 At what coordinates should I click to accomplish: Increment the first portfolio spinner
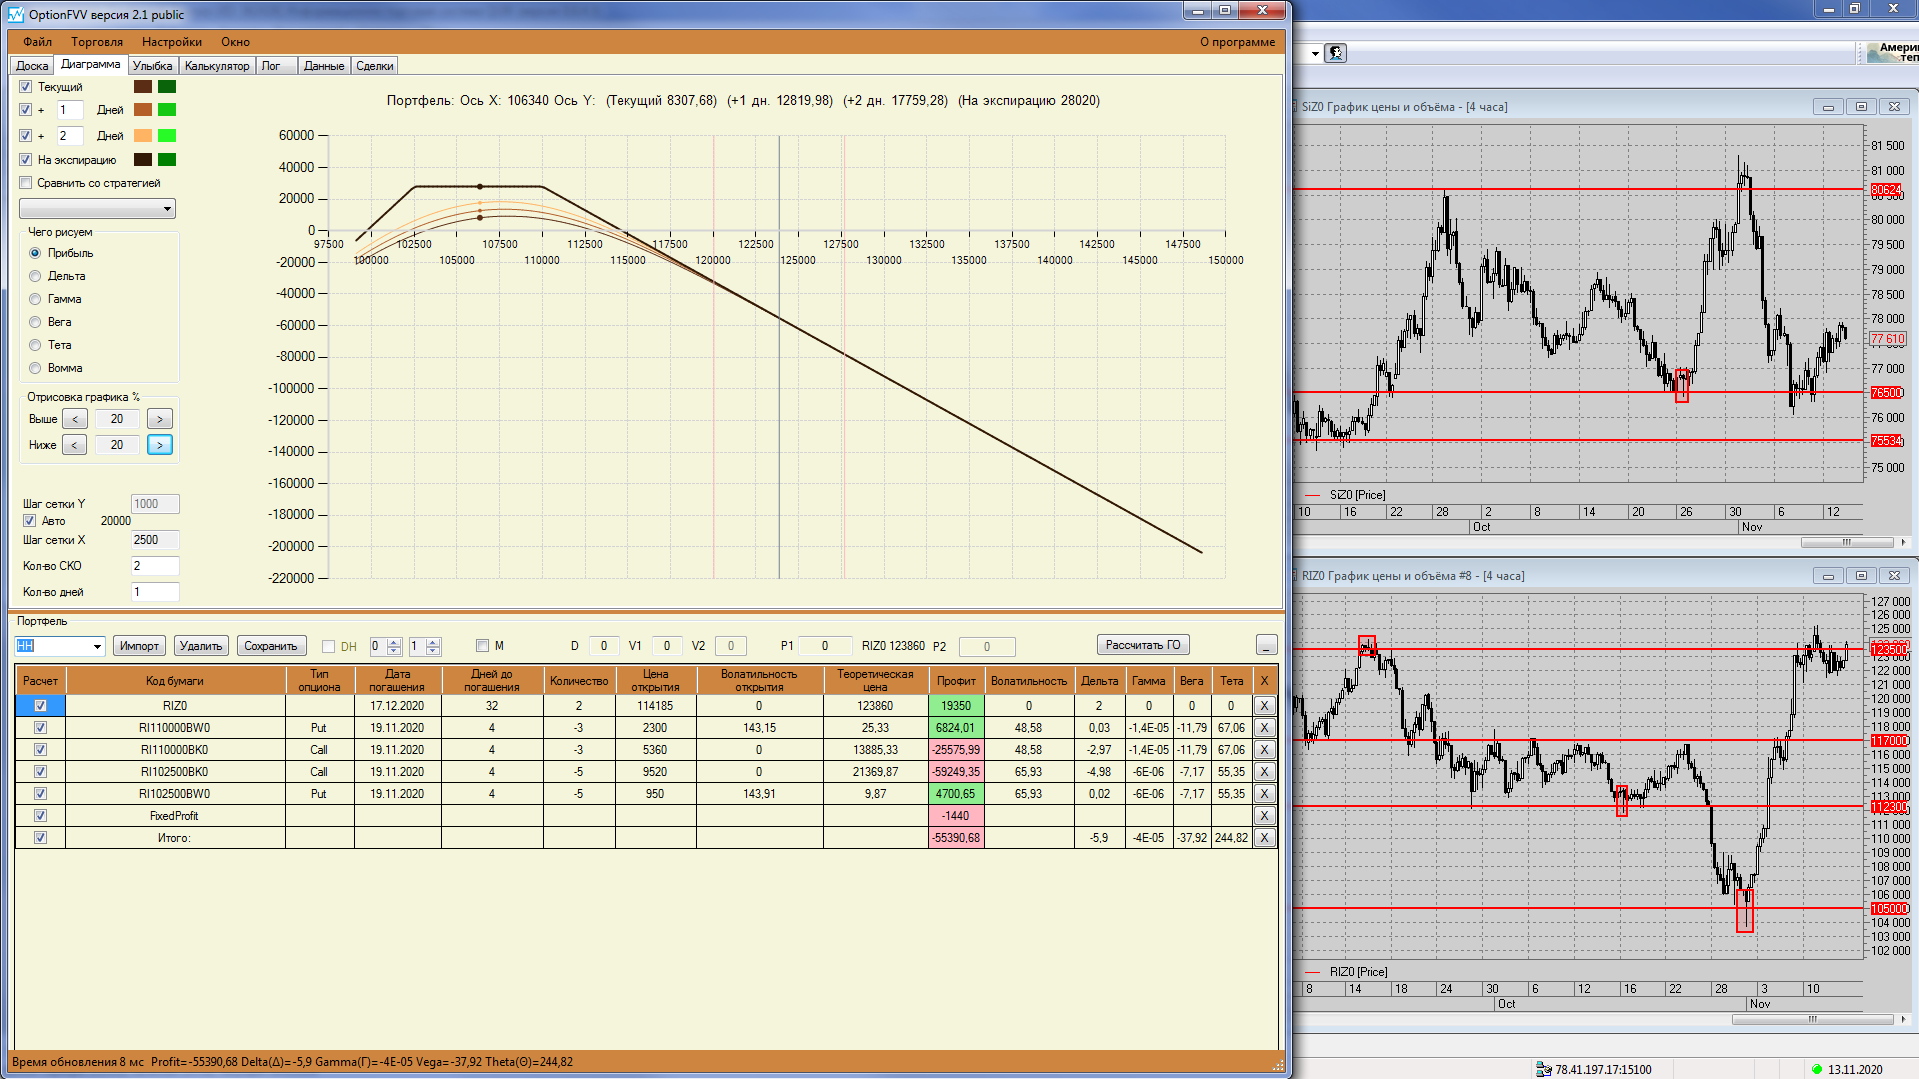pyautogui.click(x=394, y=642)
